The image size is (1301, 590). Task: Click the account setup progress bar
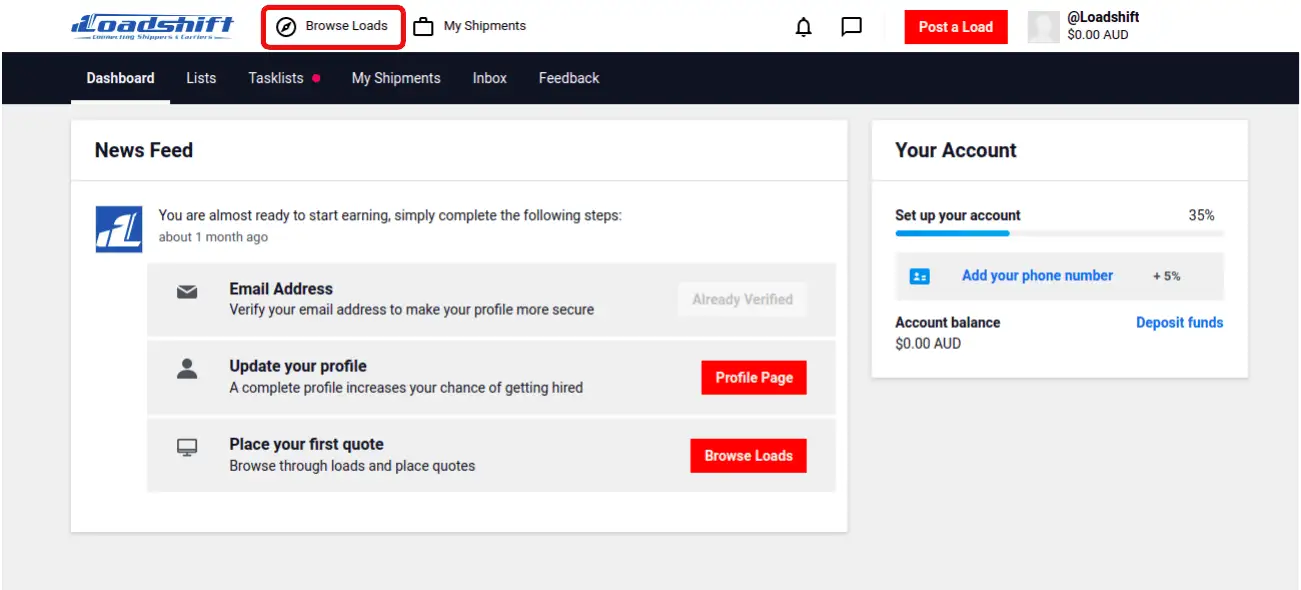(1058, 233)
